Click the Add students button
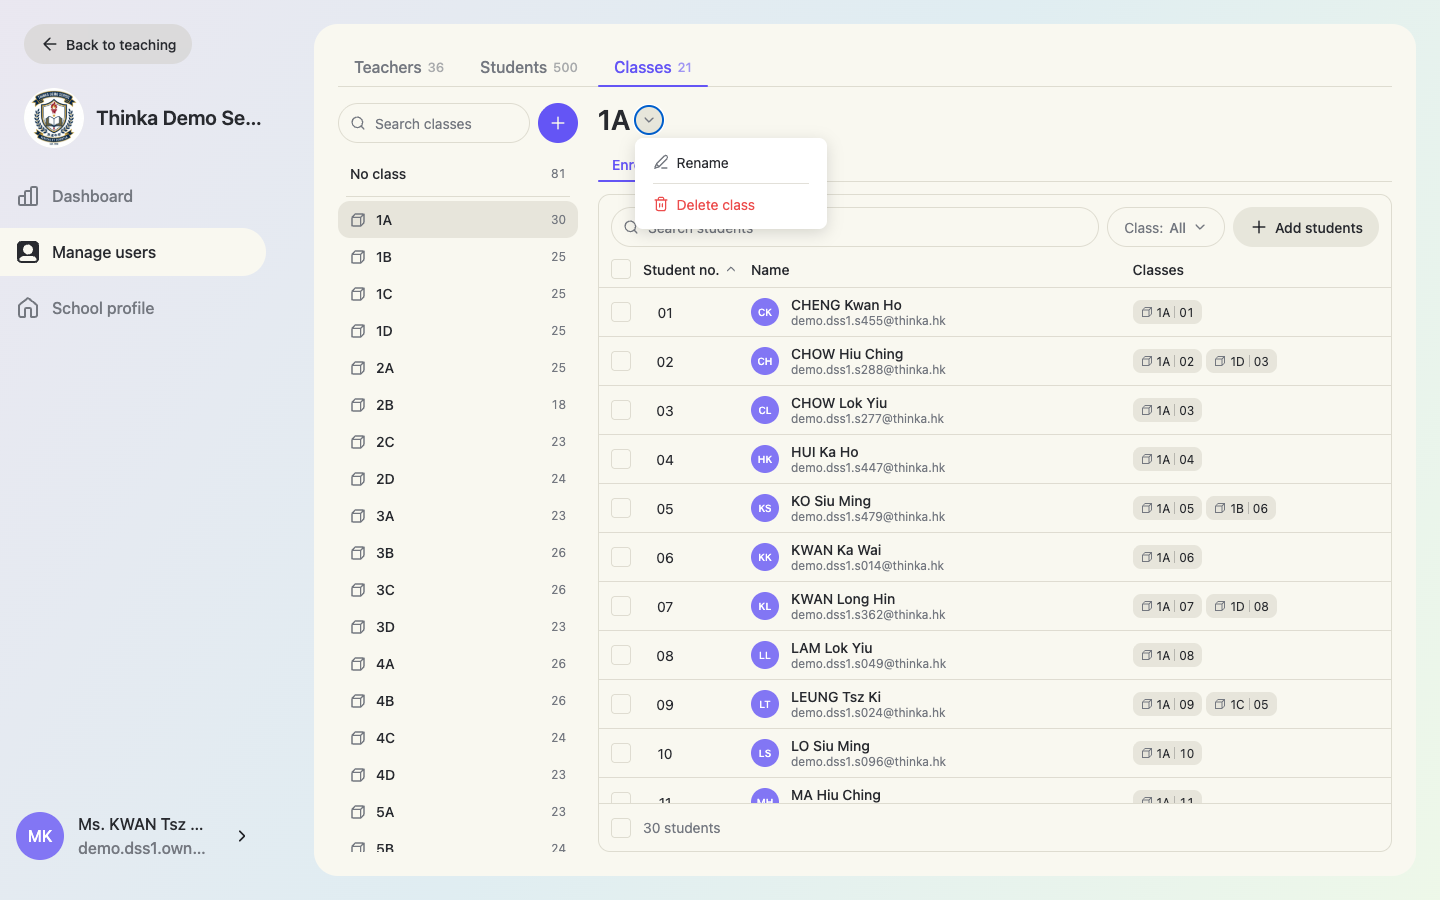Screen dimensions: 1440x900 coord(1306,227)
